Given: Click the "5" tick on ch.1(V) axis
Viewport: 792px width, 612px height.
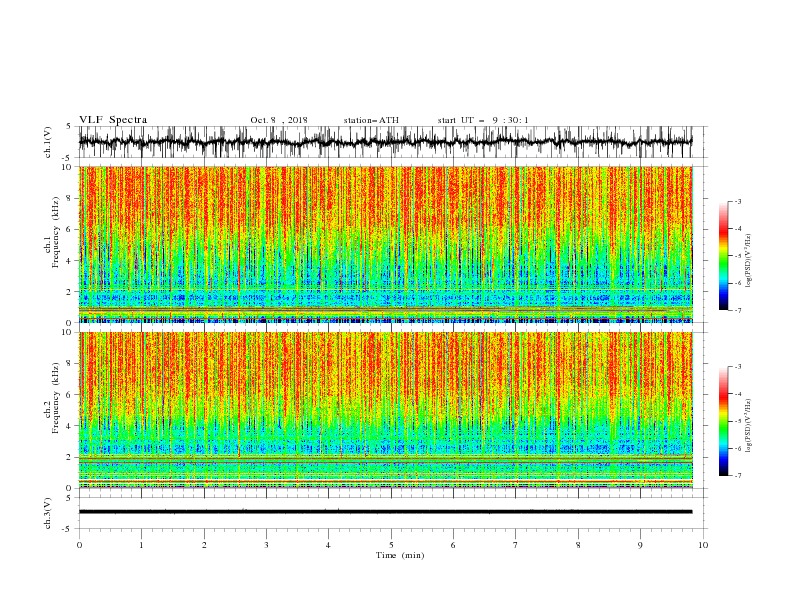Looking at the screenshot, I should pos(68,127).
